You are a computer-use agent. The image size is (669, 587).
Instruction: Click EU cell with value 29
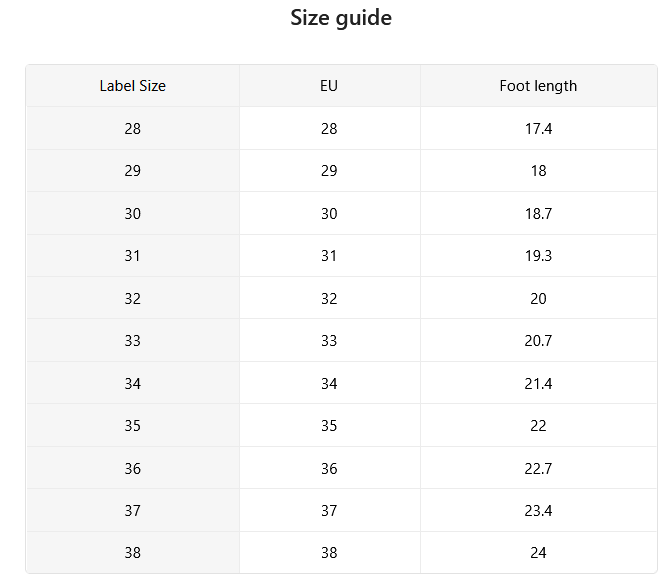click(x=329, y=171)
